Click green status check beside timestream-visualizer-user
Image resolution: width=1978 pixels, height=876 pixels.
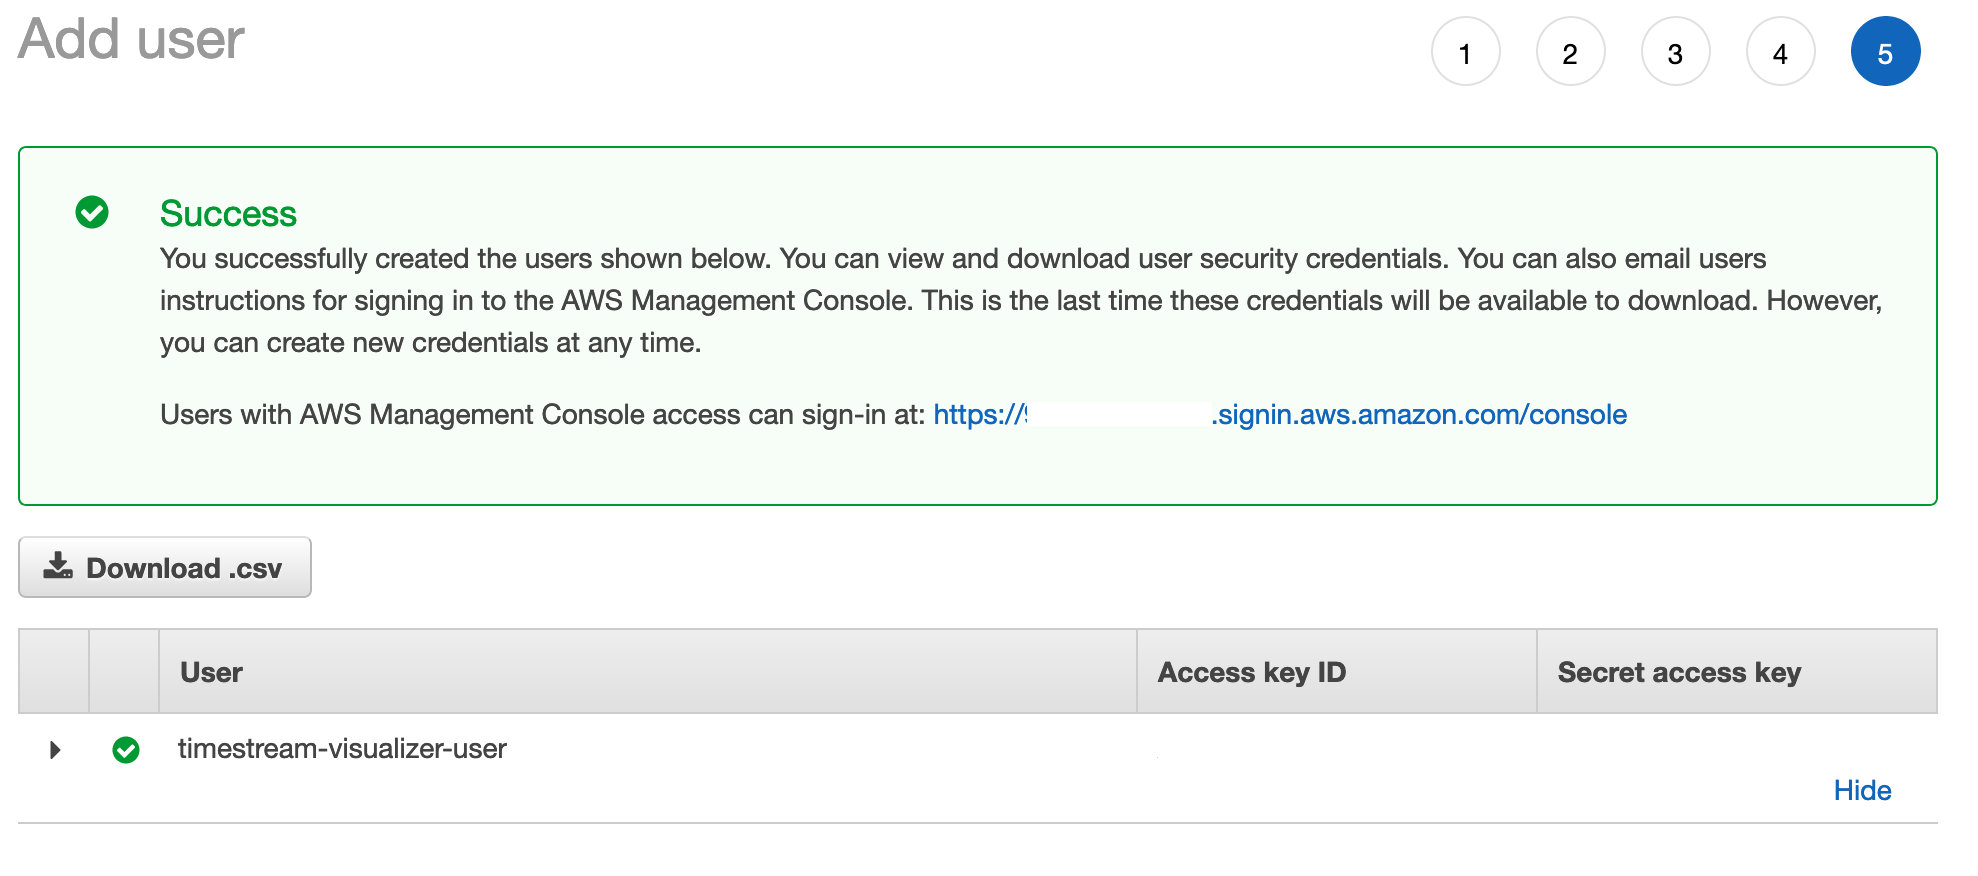pos(126,750)
